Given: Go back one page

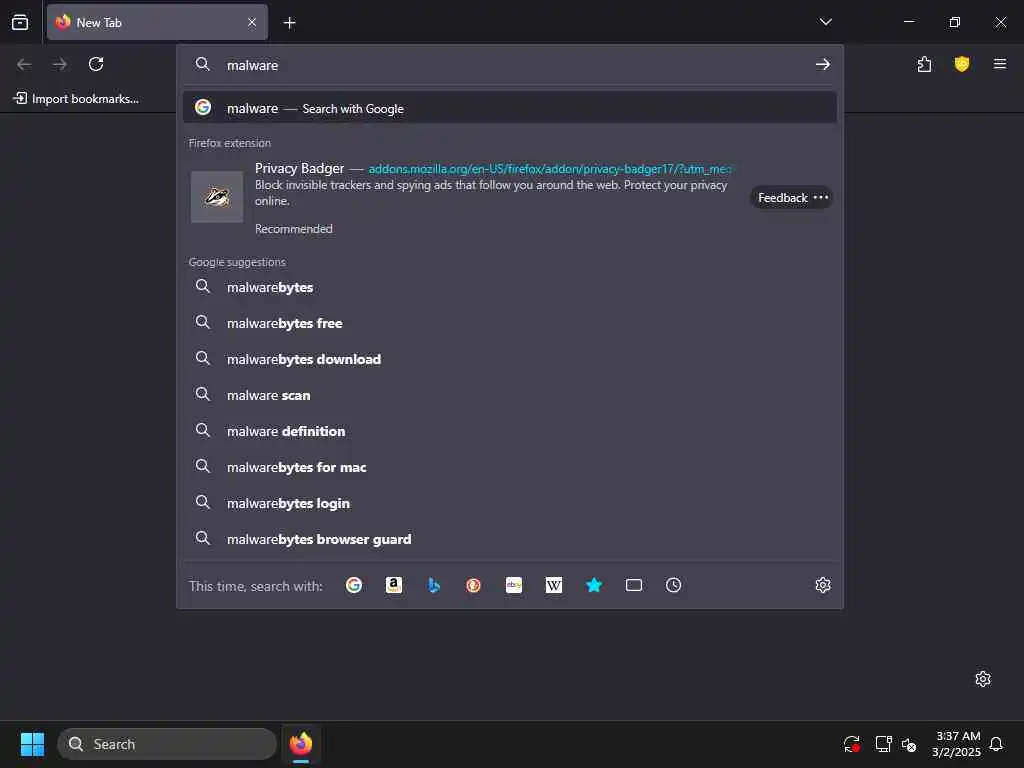Looking at the screenshot, I should point(24,64).
